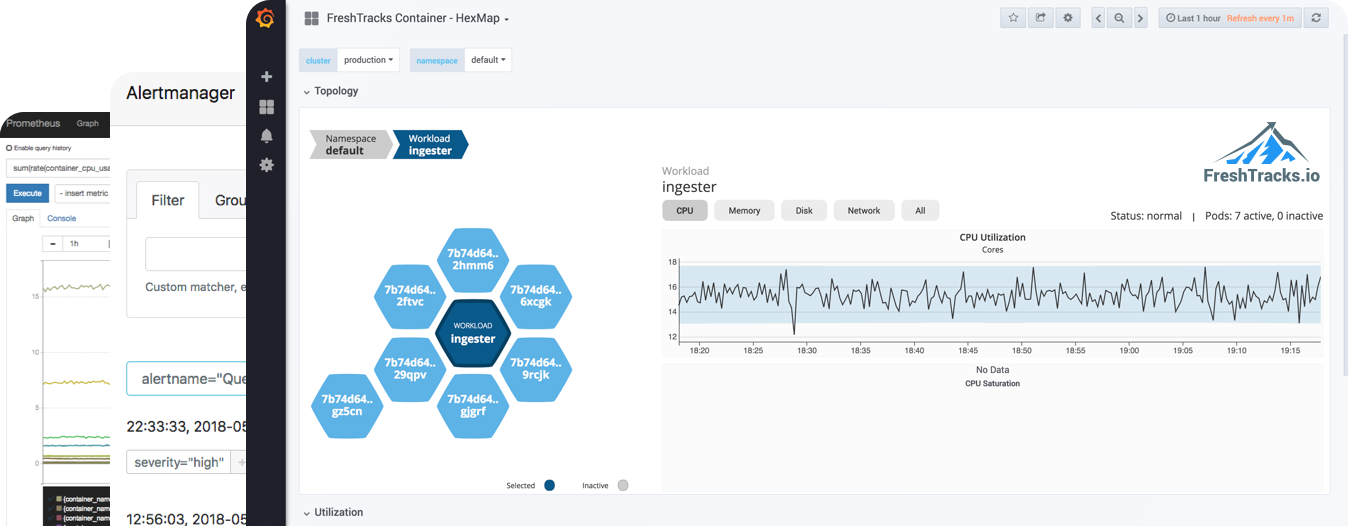Viewport: 1348px width, 526px height.
Task: Click the dashboard grid icon beside title
Action: [311, 19]
